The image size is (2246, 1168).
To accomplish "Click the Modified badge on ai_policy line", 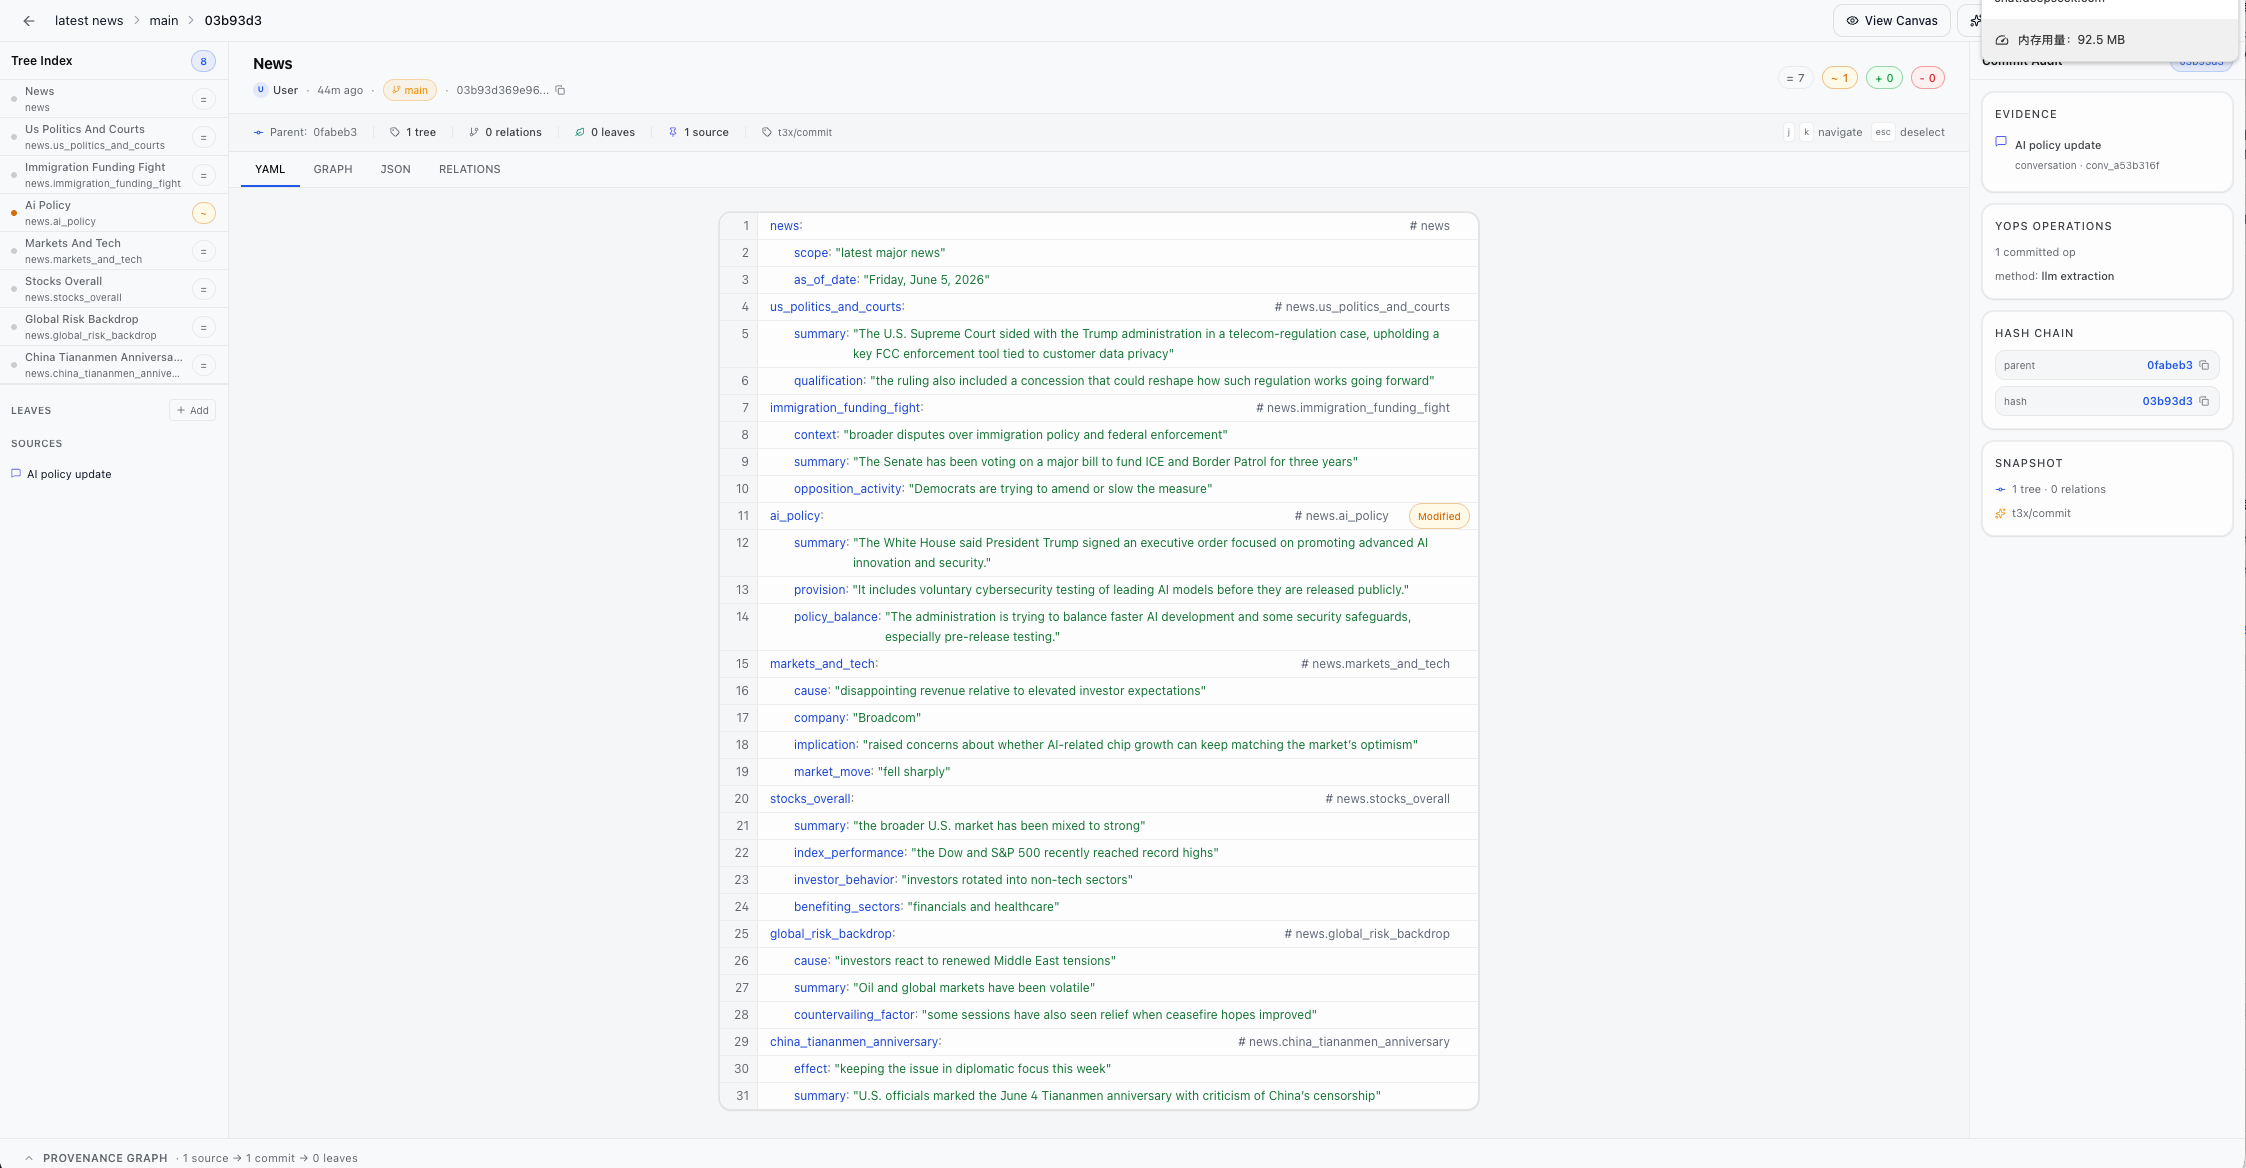I will pos(1439,516).
